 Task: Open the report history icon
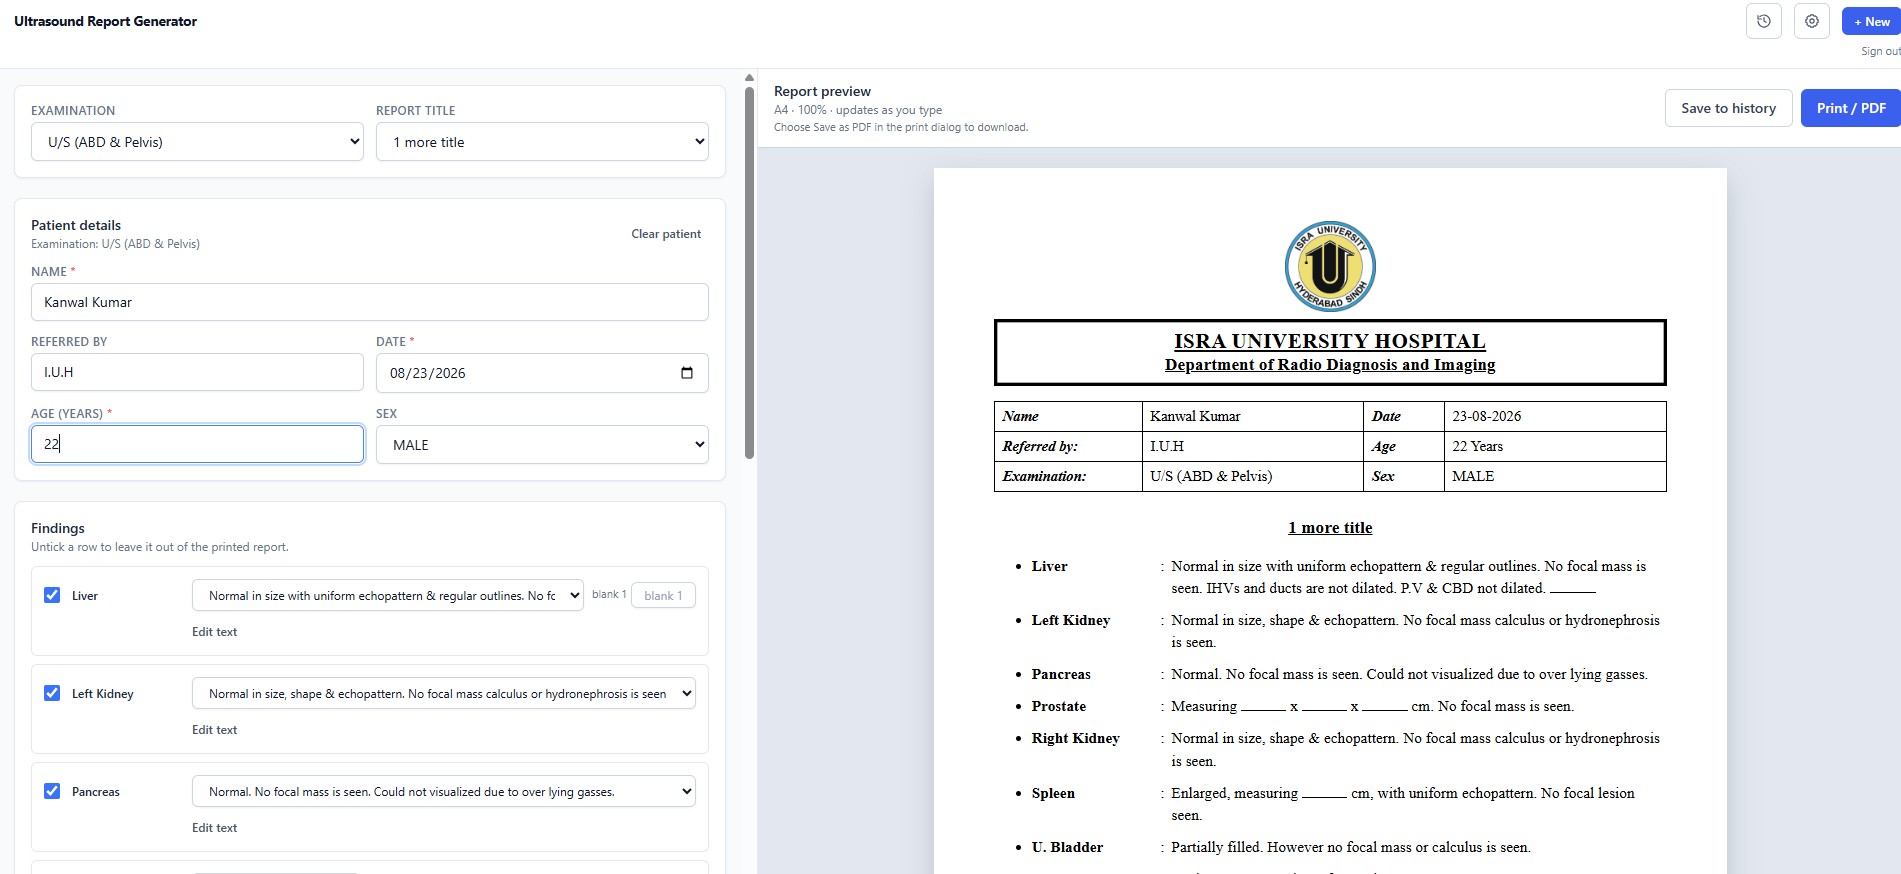pos(1764,21)
